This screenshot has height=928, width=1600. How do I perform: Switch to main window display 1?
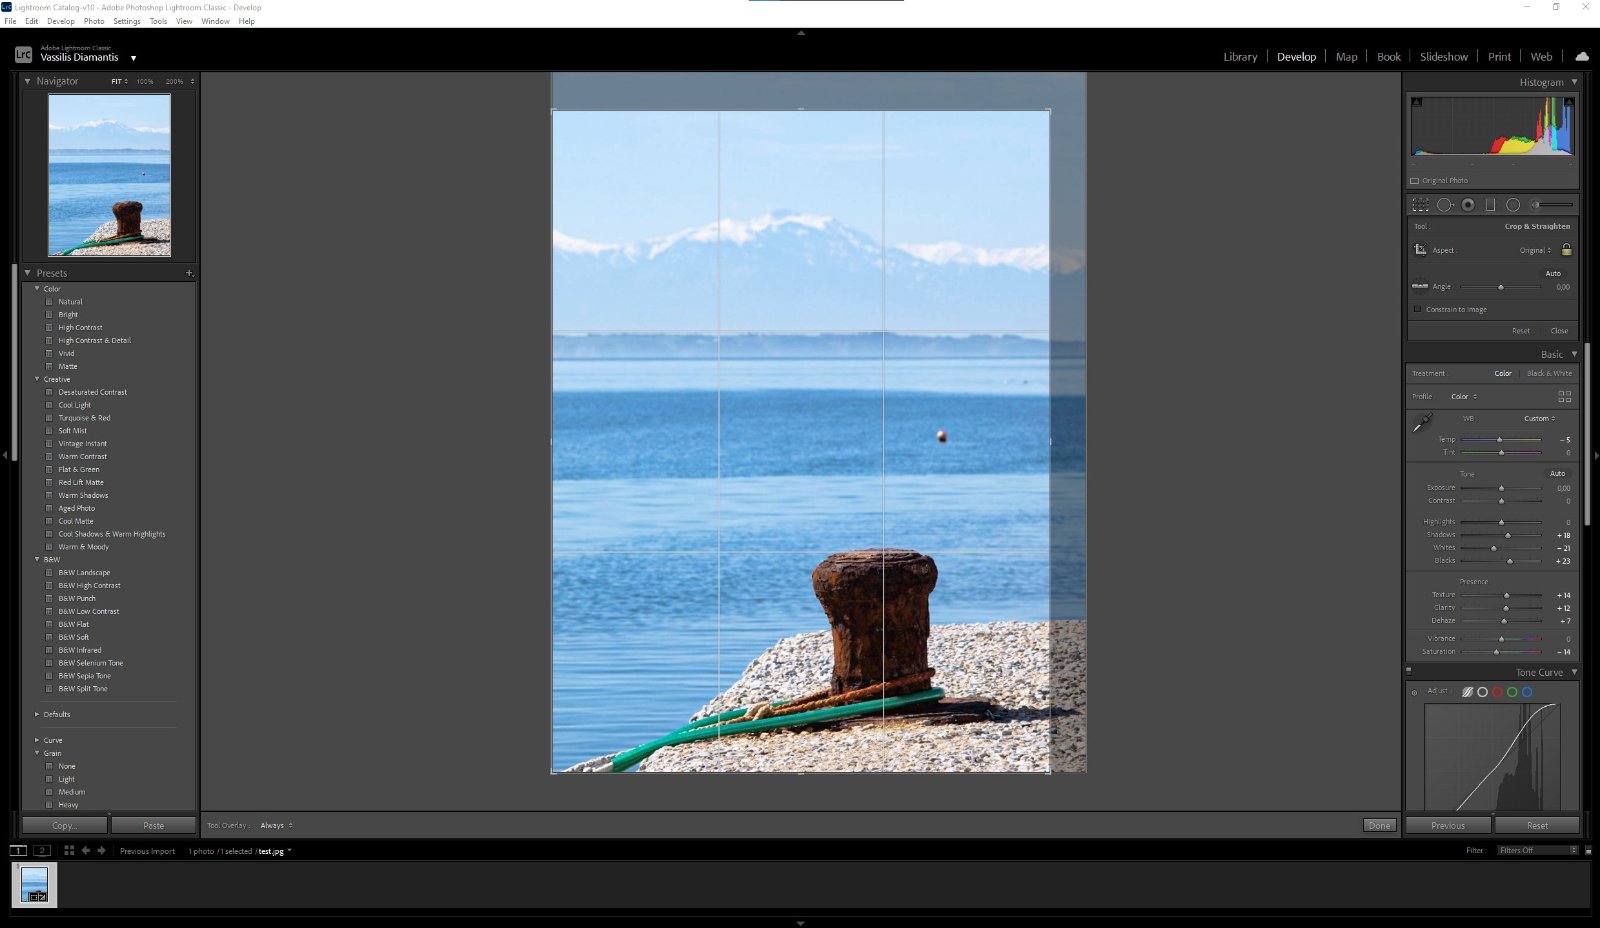click(x=18, y=851)
